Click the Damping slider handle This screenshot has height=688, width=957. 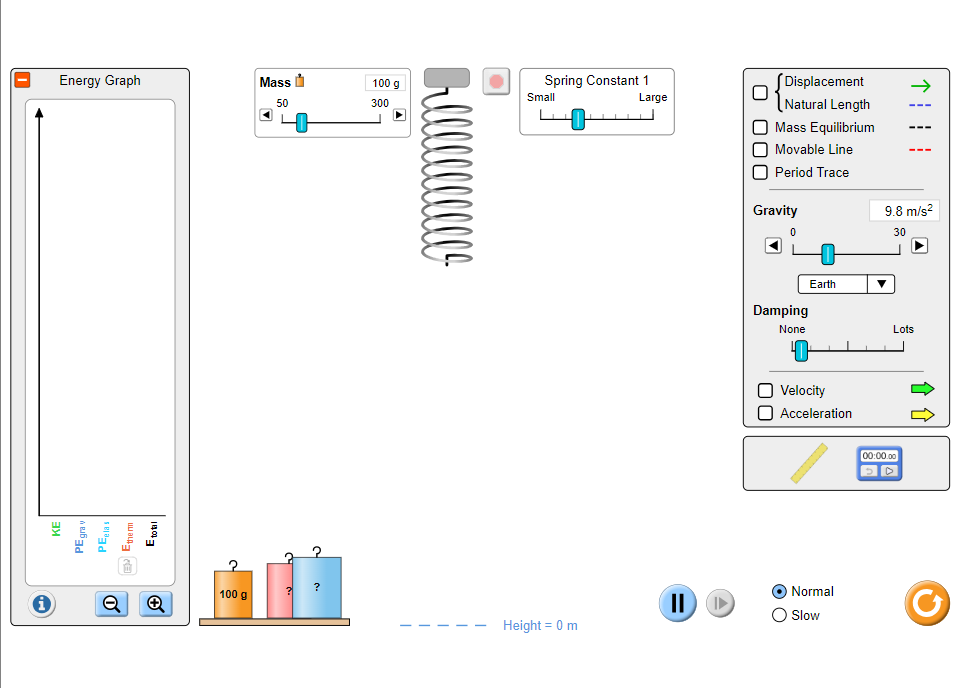point(800,351)
